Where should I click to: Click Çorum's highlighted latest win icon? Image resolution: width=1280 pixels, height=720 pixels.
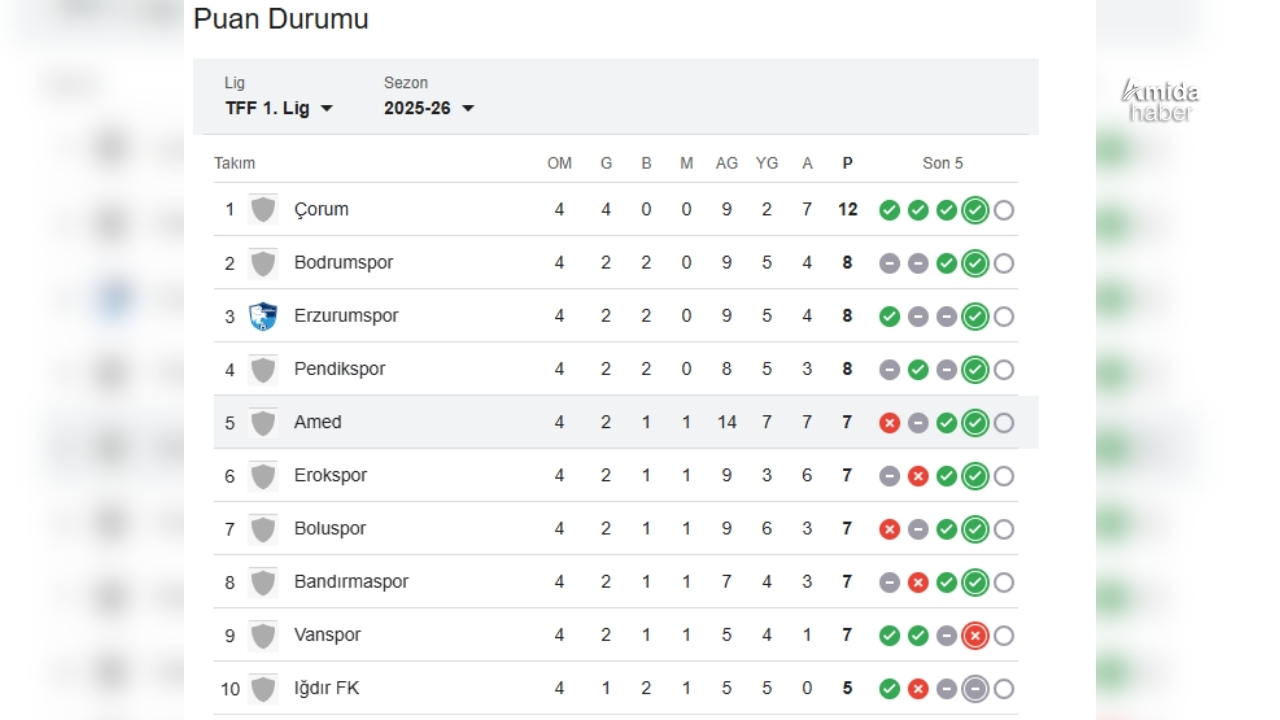(975, 210)
